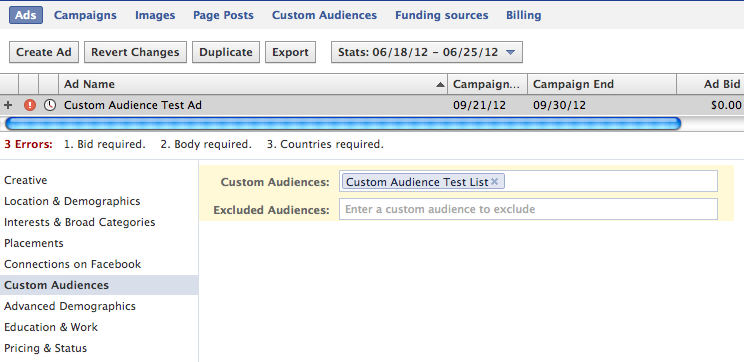The height and width of the screenshot is (362, 744).
Task: Click the Duplicate button
Action: [226, 52]
